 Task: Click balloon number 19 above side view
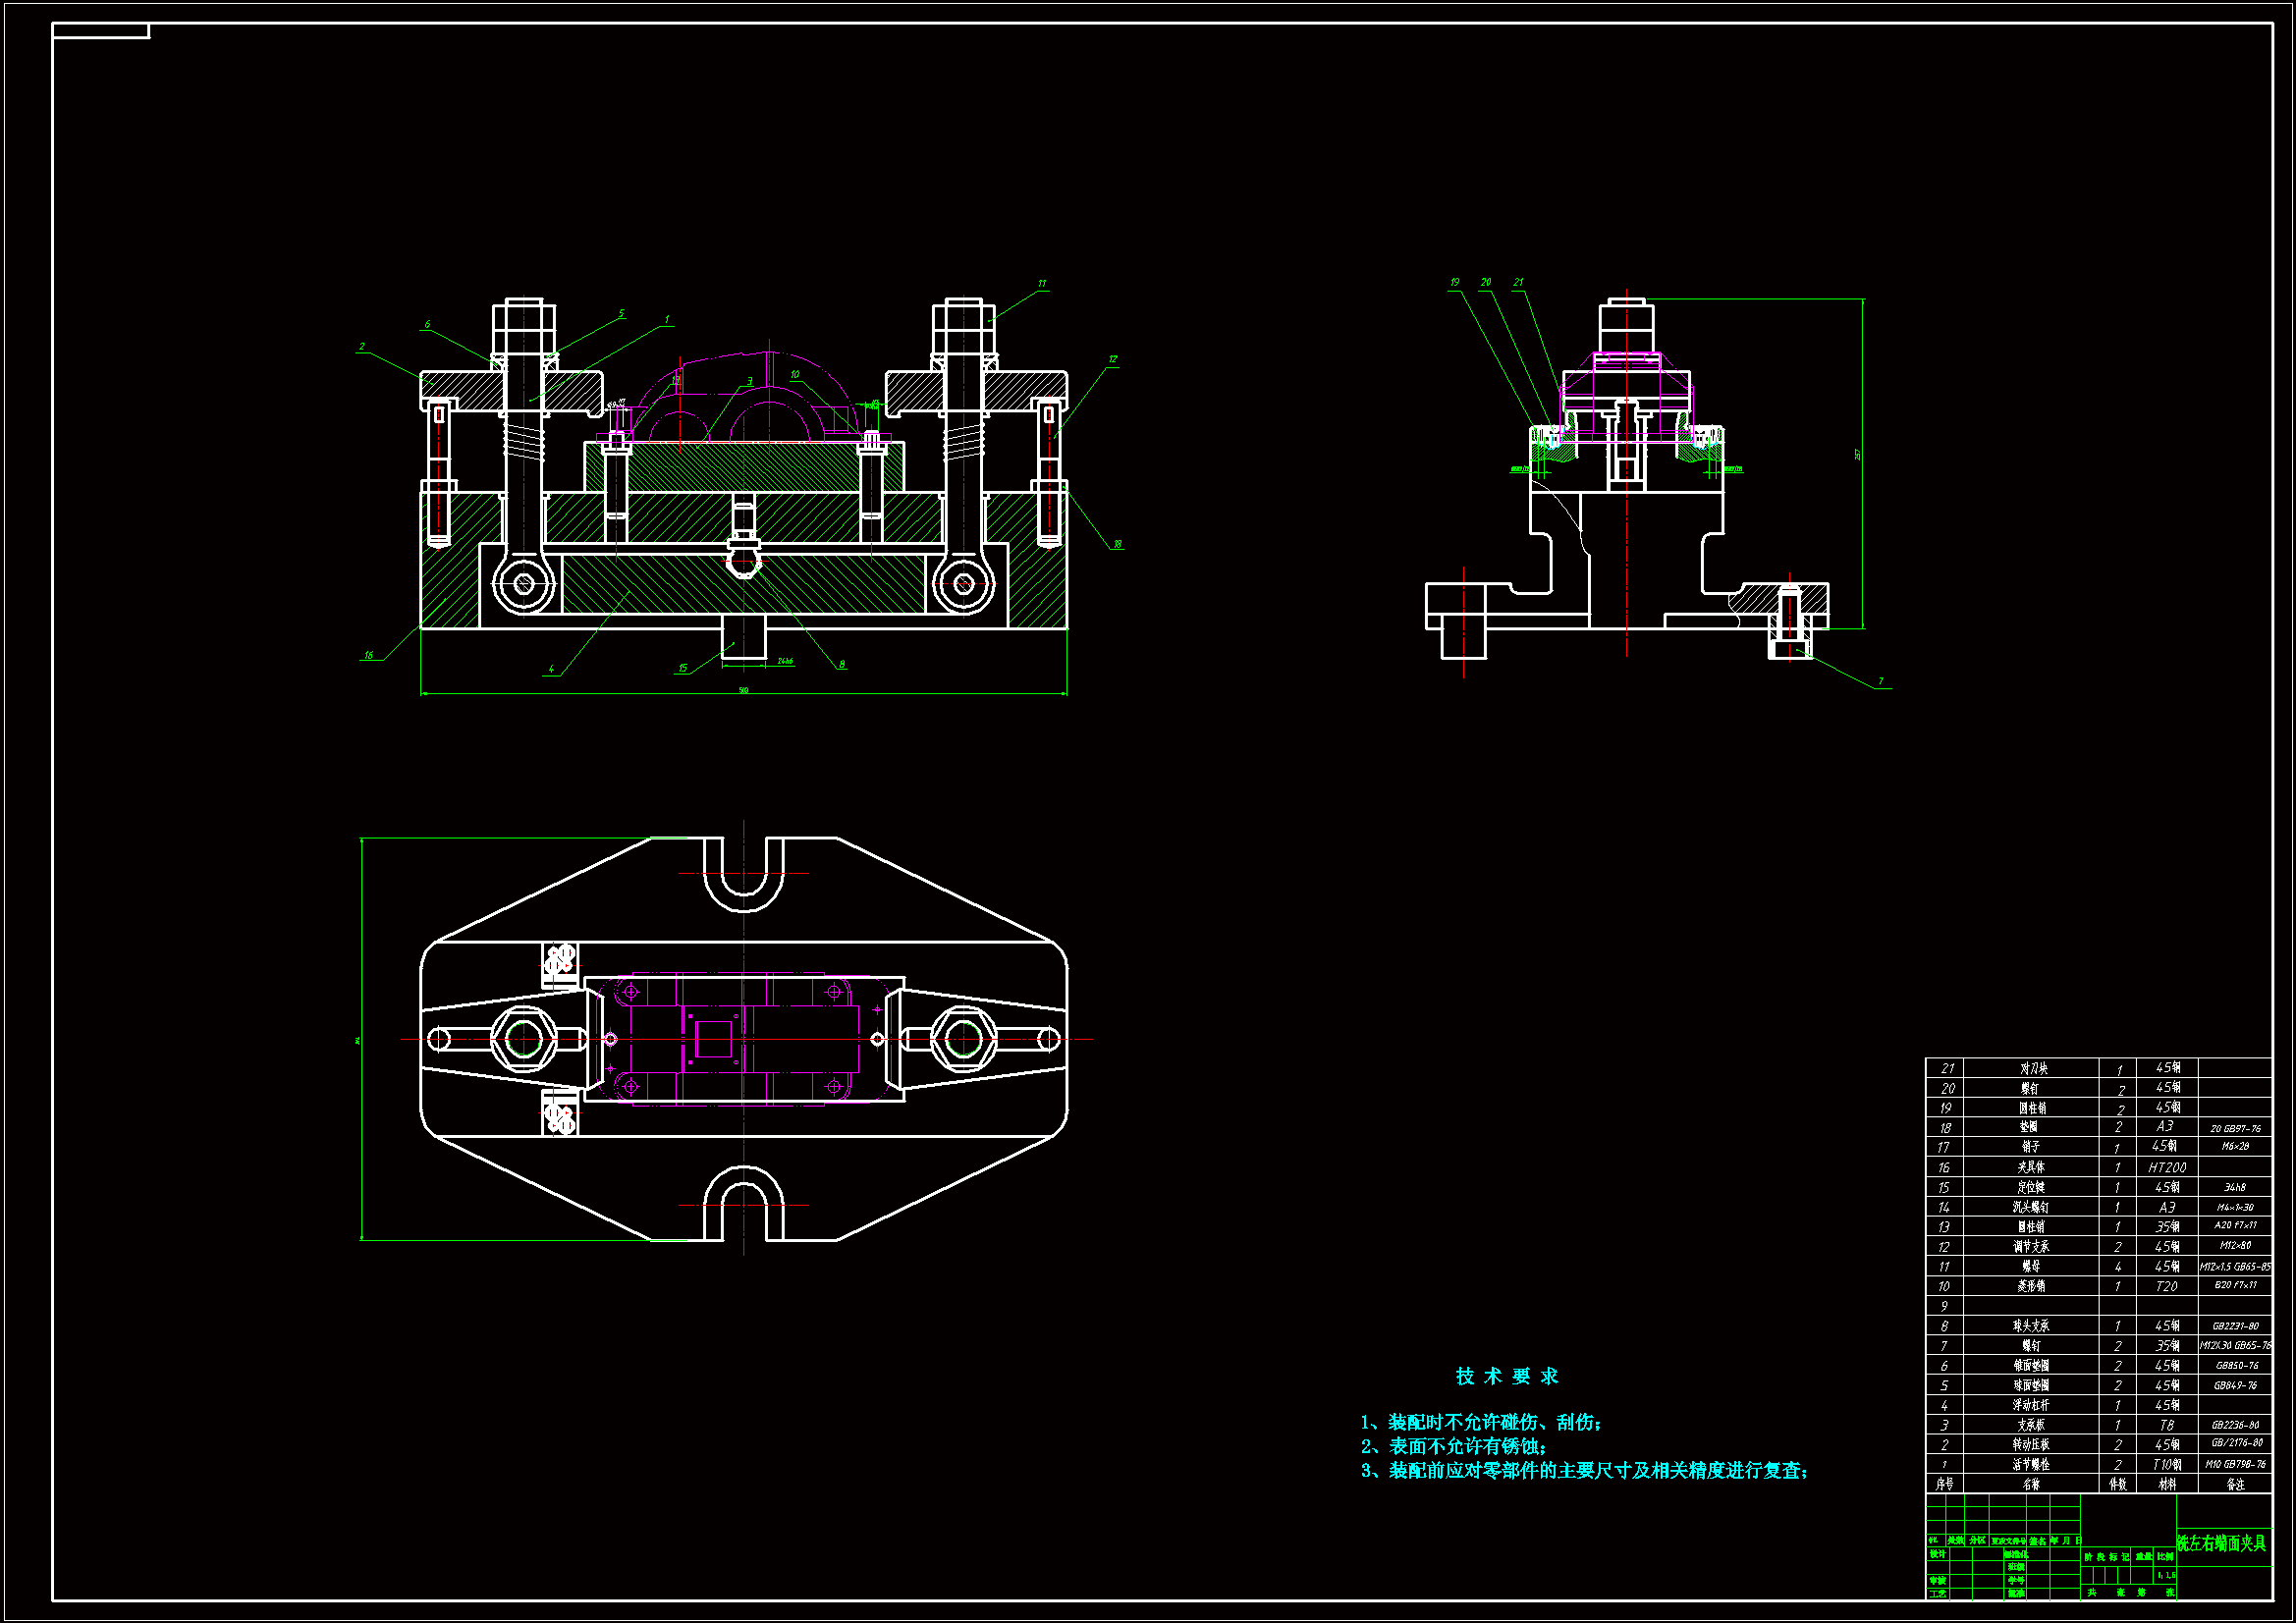(1454, 283)
